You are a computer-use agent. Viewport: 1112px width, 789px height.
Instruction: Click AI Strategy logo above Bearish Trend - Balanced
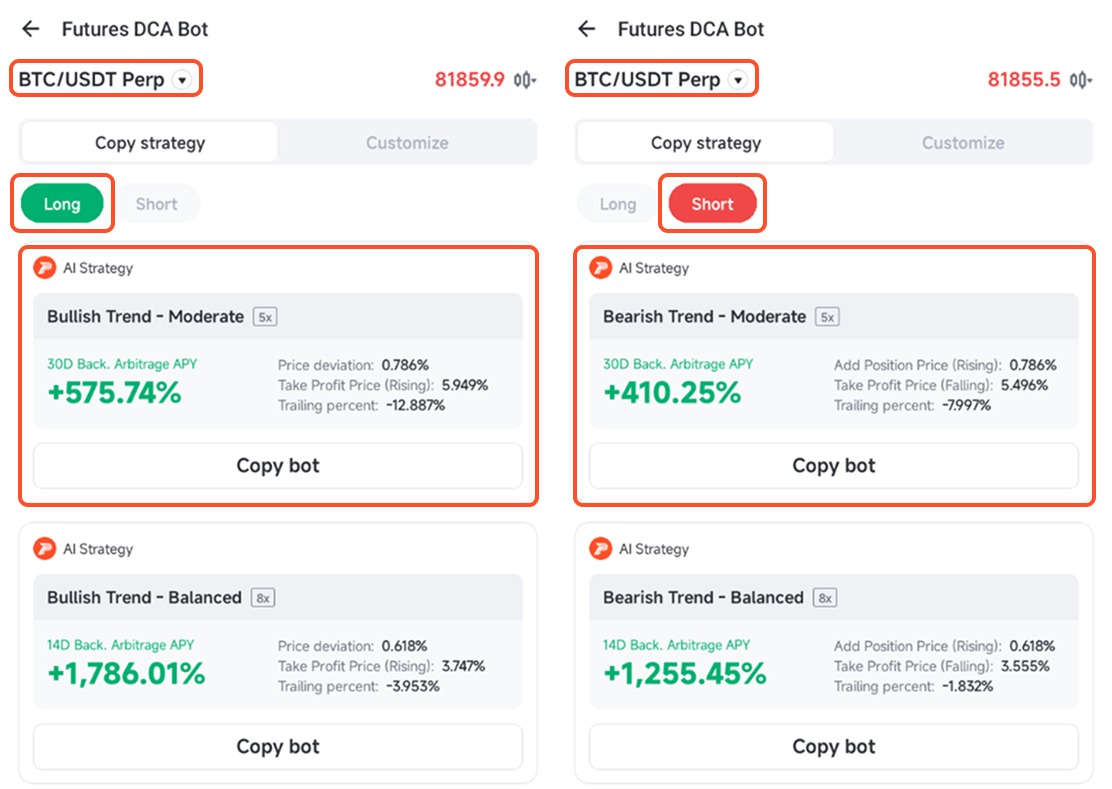(x=600, y=549)
